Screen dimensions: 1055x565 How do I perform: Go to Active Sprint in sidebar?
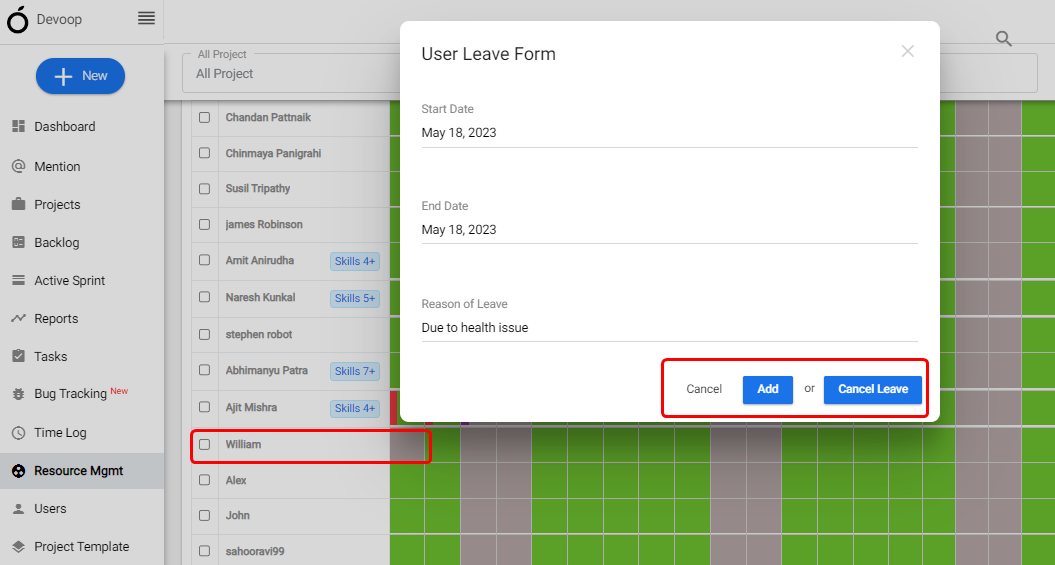69,280
